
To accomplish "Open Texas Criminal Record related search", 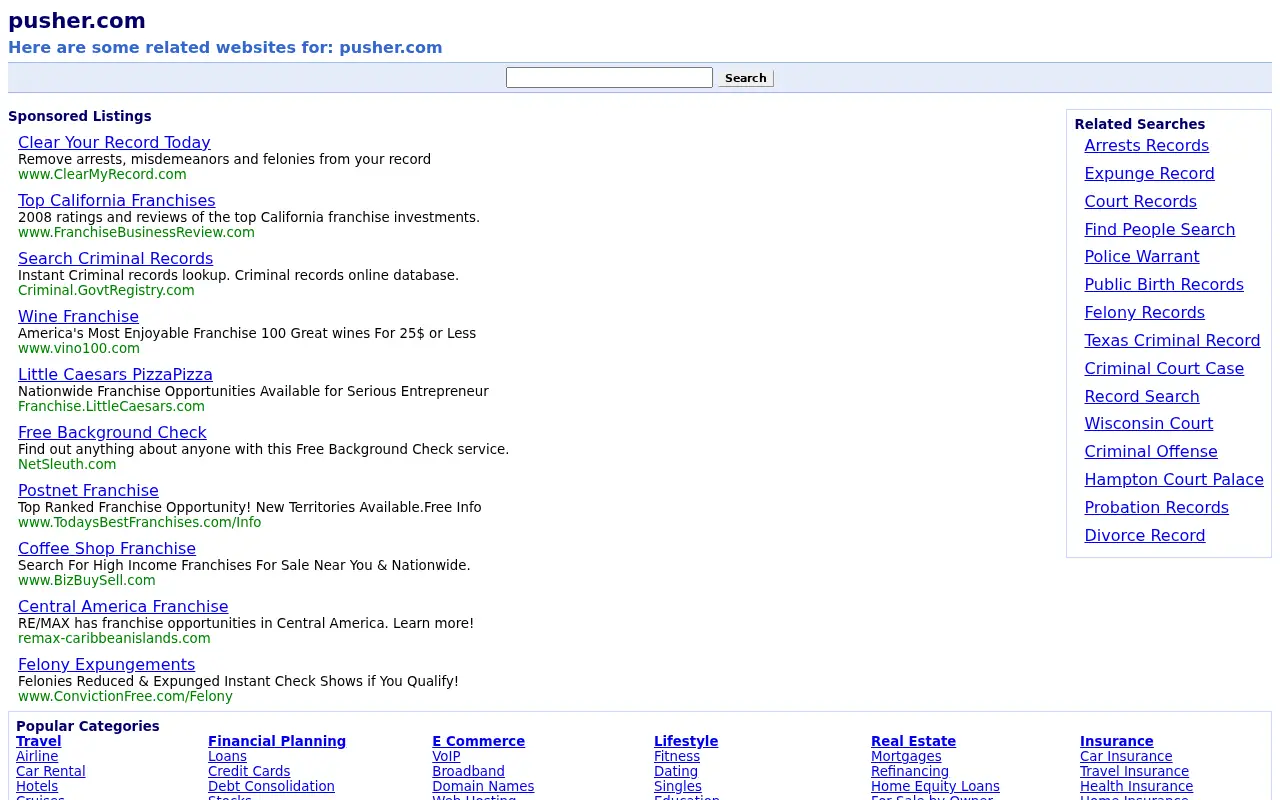I will (1173, 341).
